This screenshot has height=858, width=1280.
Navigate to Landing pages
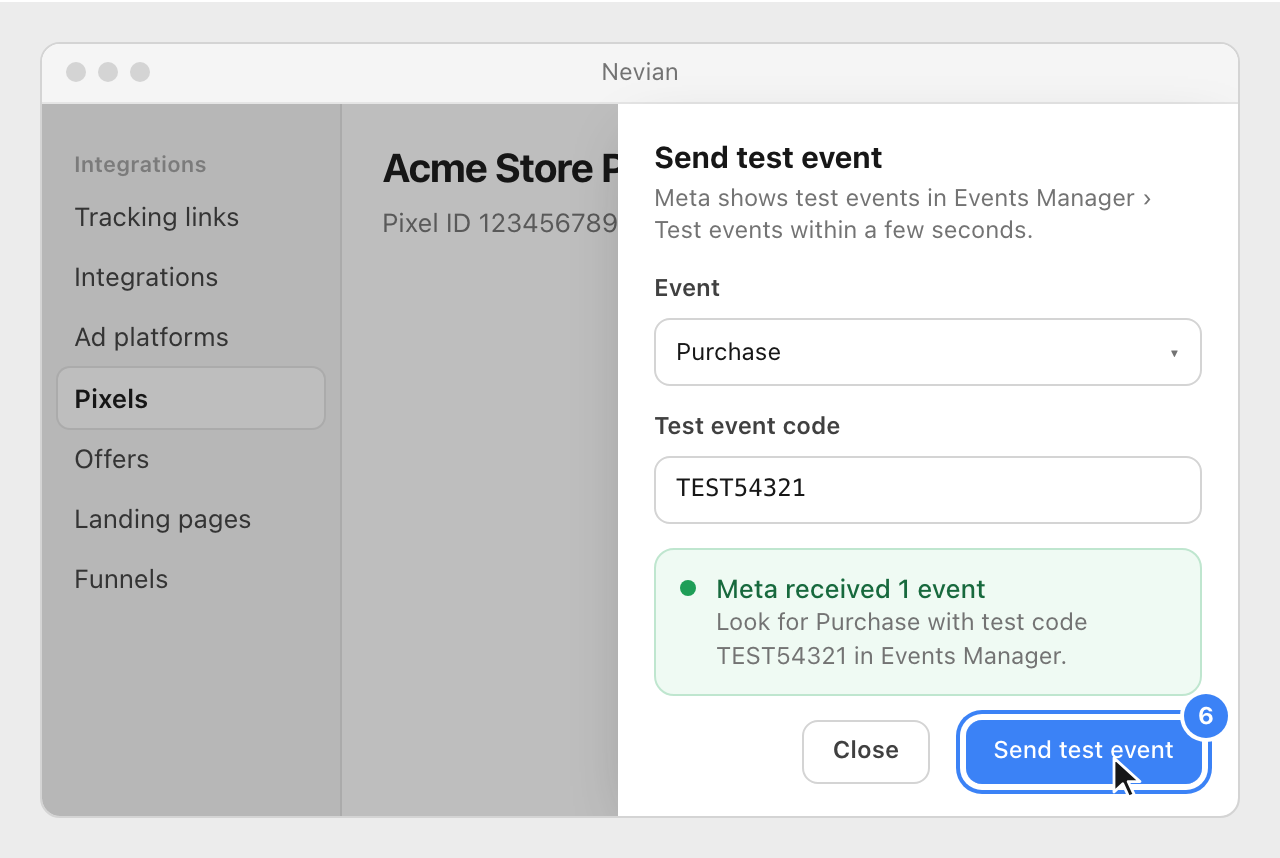pos(163,519)
